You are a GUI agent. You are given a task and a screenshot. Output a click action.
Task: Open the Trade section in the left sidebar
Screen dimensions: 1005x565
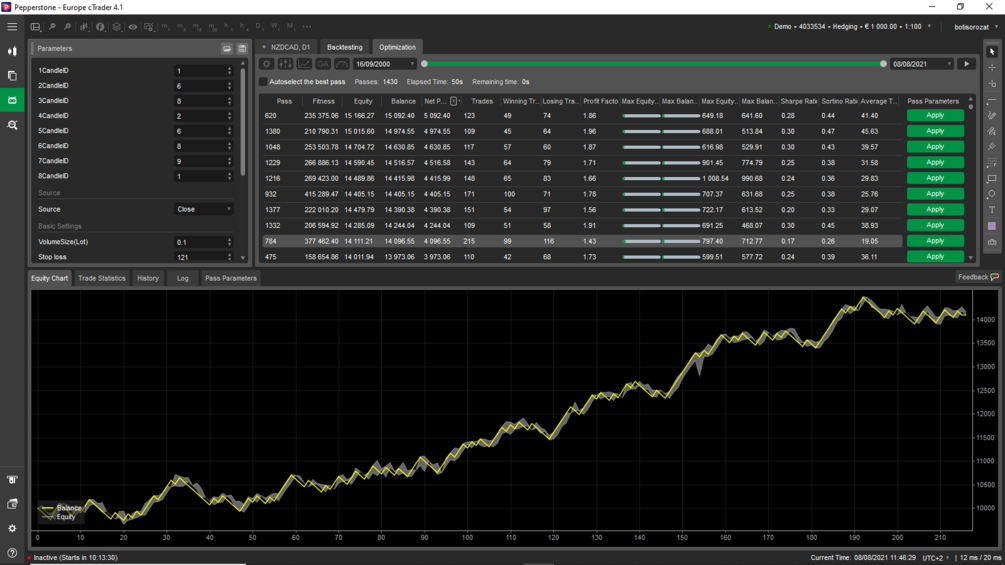click(12, 51)
